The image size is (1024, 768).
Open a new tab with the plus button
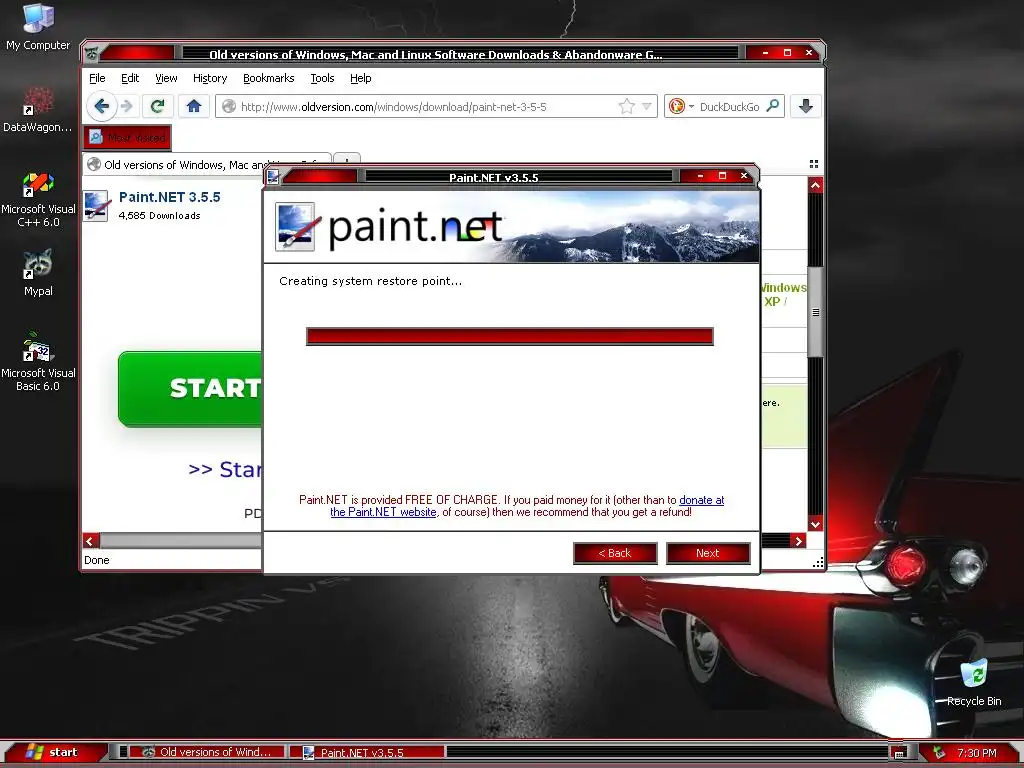[347, 159]
